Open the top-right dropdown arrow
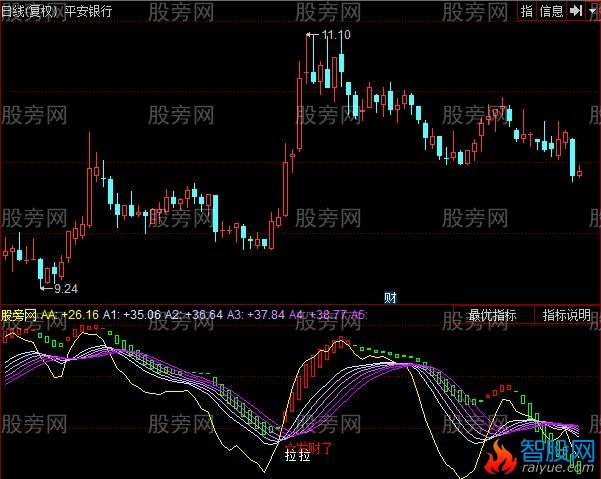Image resolution: width=601 pixels, height=479 pixels. coord(593,11)
